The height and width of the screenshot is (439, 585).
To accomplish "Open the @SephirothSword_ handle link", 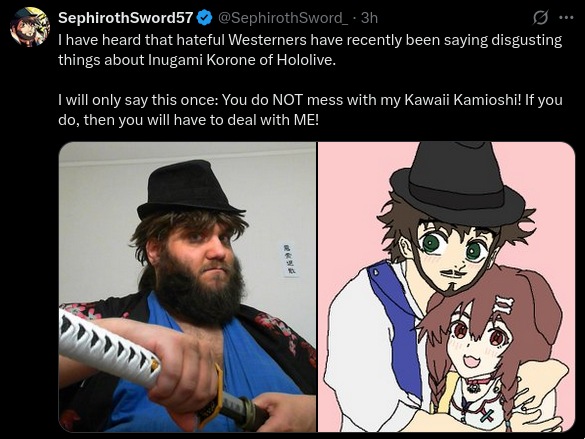I will (x=283, y=18).
